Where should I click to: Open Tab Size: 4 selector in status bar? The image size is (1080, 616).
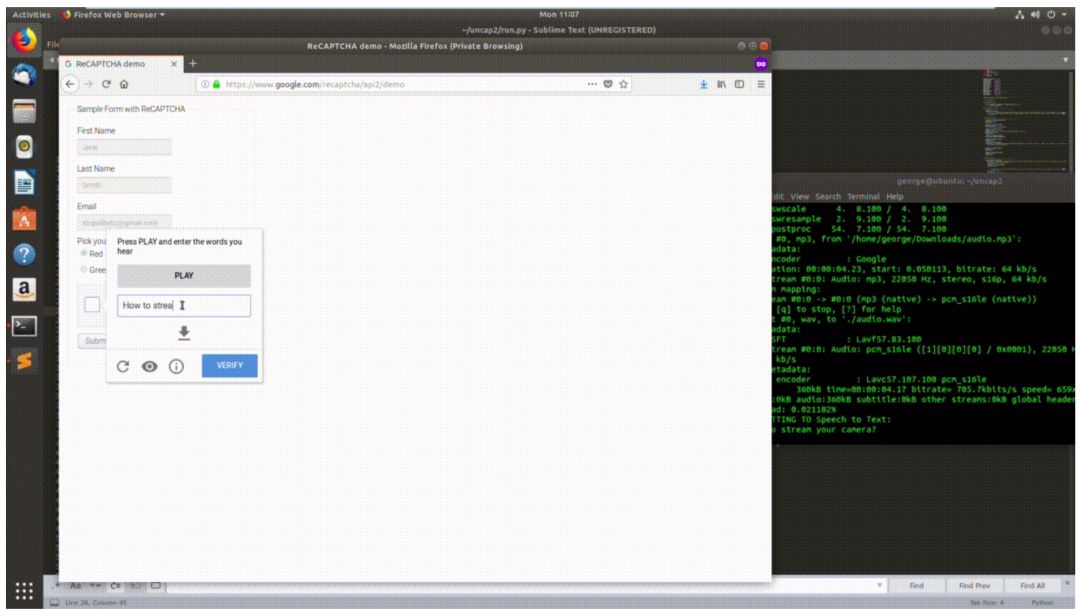pyautogui.click(x=987, y=603)
